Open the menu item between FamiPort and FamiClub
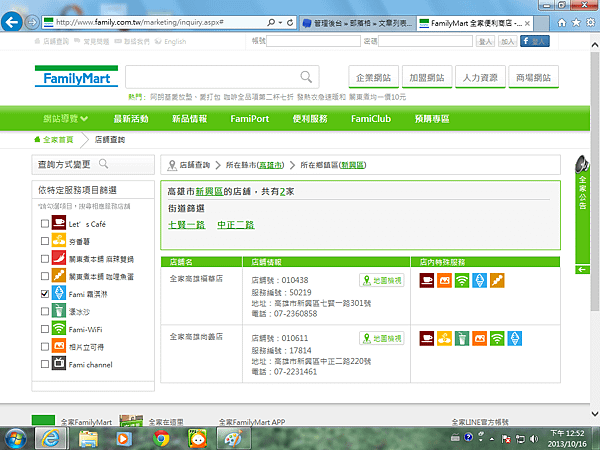The height and width of the screenshot is (450, 600). coord(310,119)
